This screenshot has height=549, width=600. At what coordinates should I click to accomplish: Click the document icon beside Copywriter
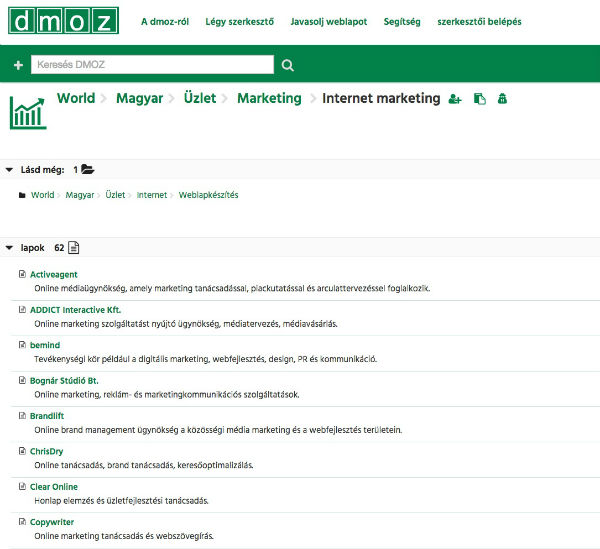coord(22,521)
